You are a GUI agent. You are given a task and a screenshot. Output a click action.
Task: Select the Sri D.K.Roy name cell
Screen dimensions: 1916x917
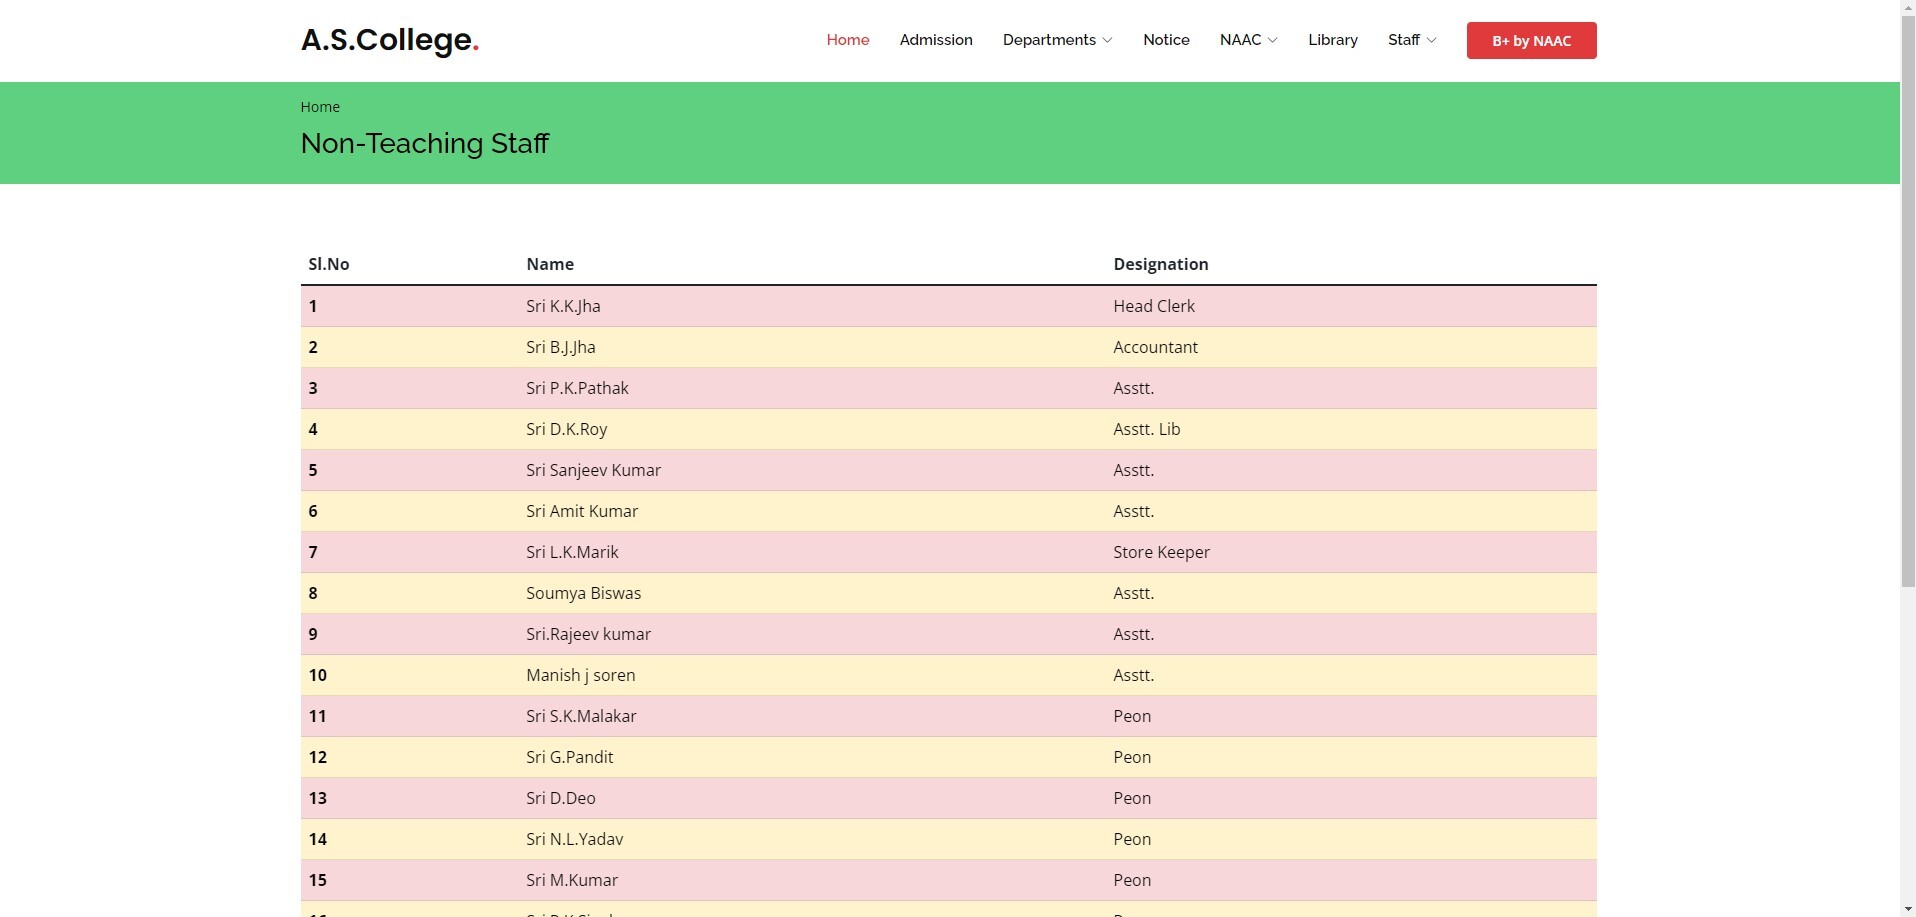(x=566, y=429)
